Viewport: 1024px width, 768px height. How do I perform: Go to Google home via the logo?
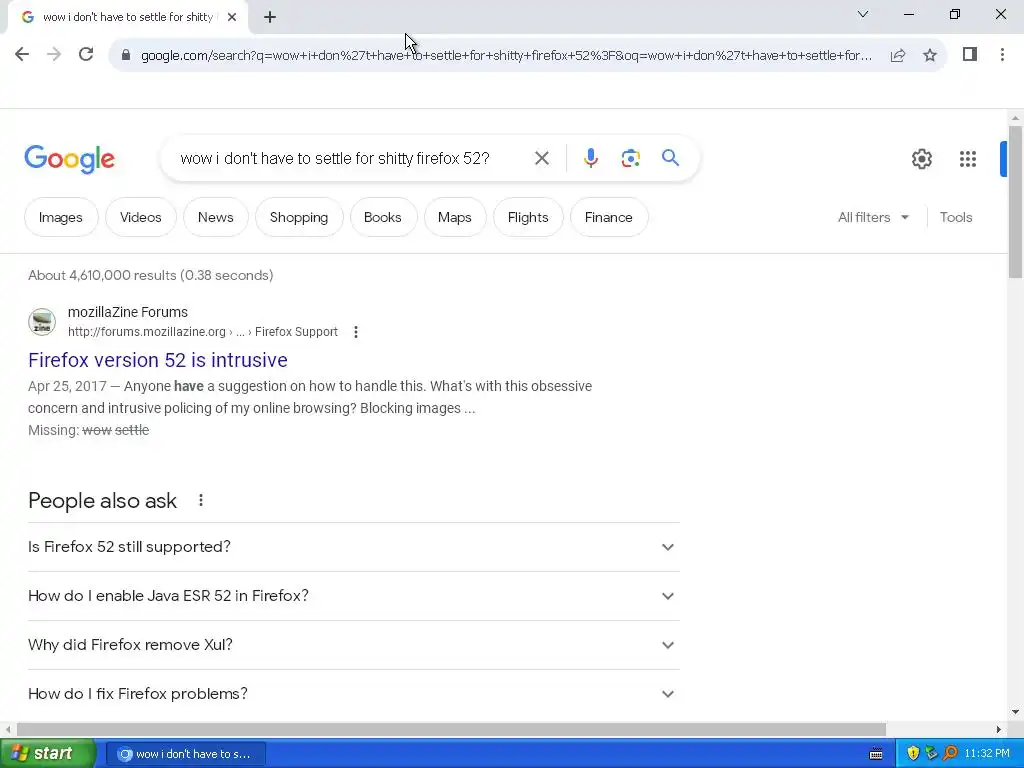70,159
